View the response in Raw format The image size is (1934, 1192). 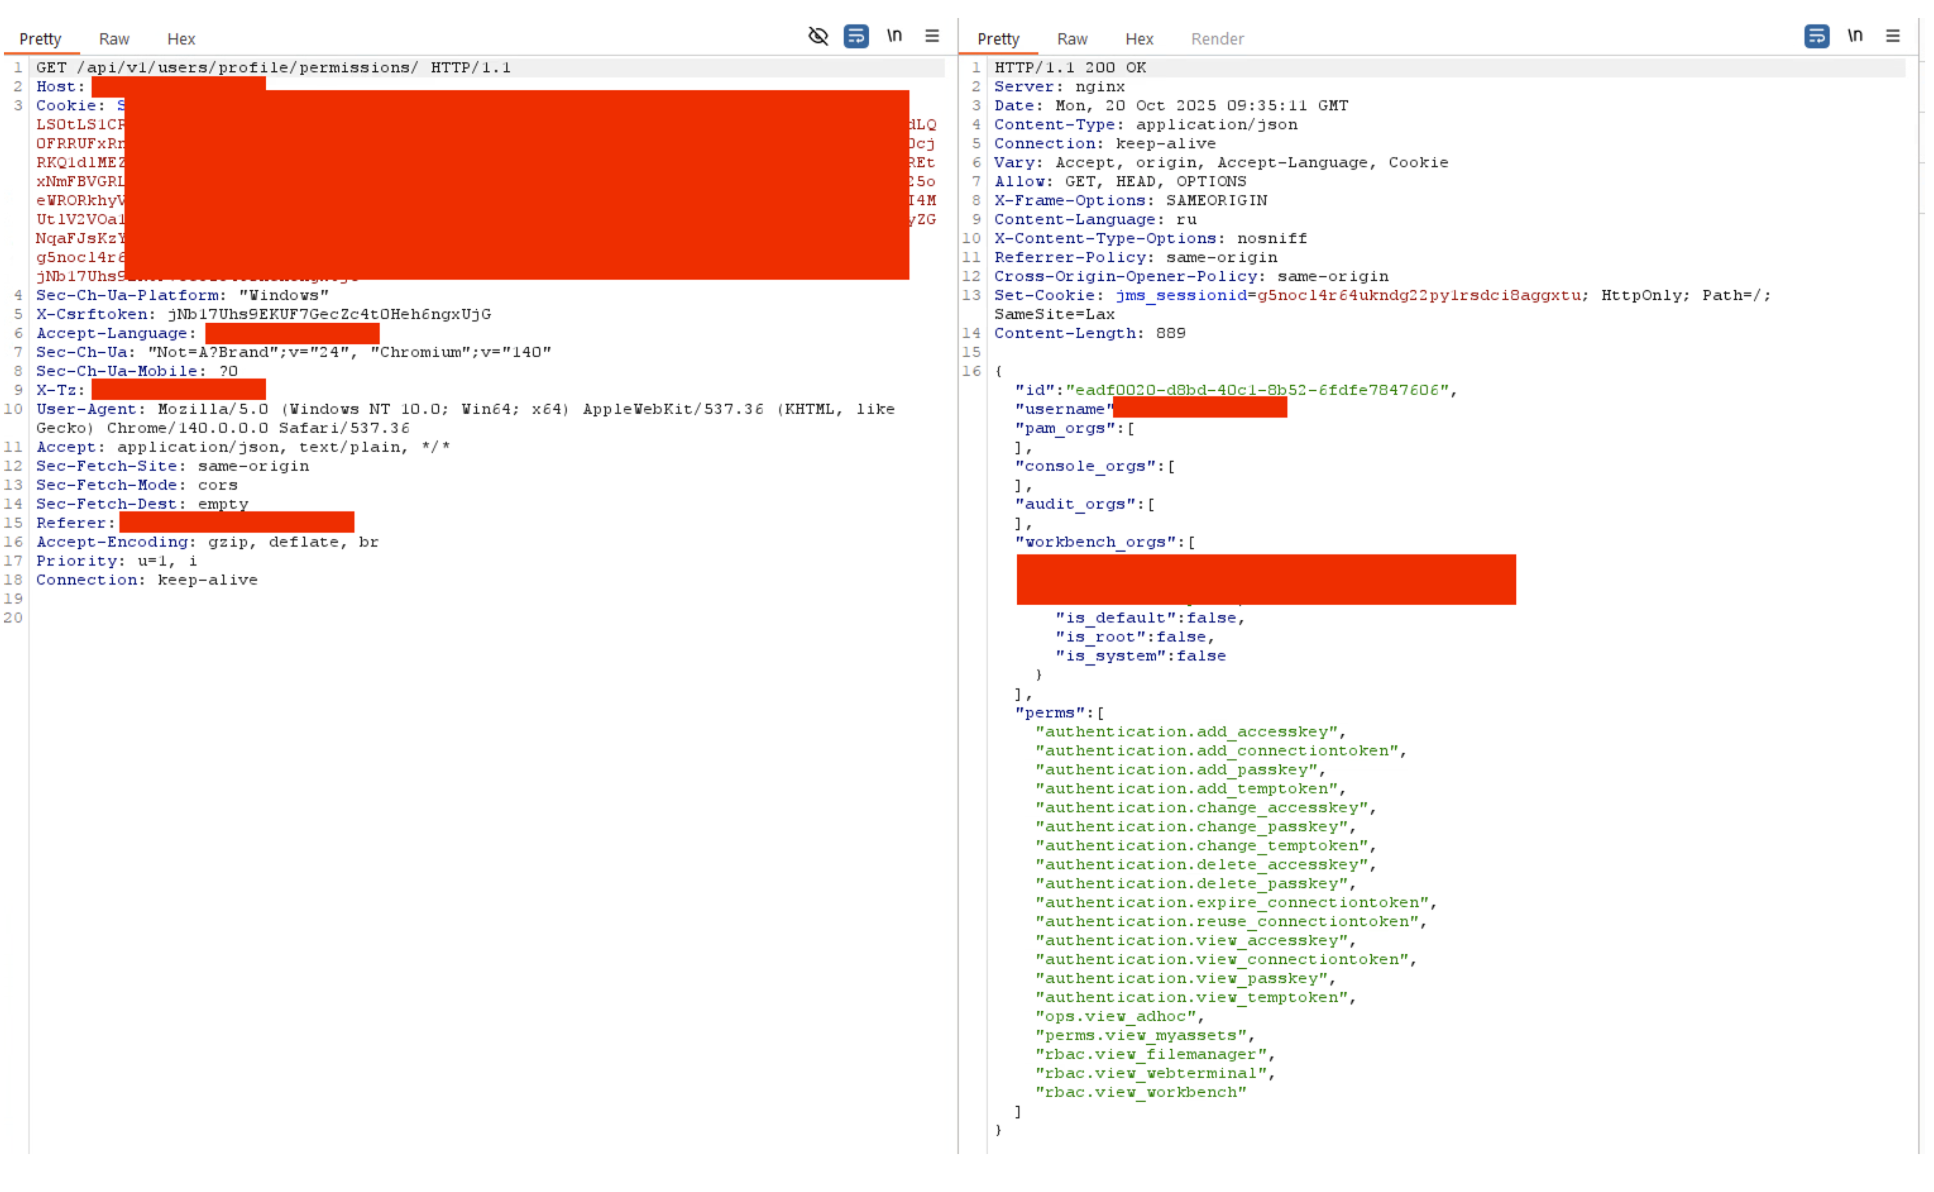tap(1071, 39)
